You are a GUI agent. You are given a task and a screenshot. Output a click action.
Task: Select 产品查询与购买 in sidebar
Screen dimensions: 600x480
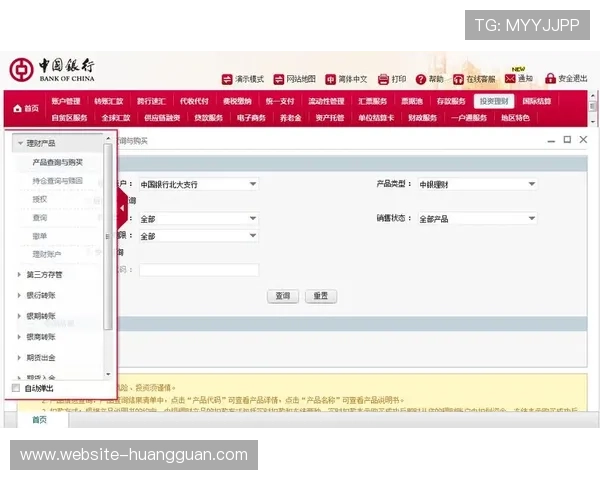57,162
